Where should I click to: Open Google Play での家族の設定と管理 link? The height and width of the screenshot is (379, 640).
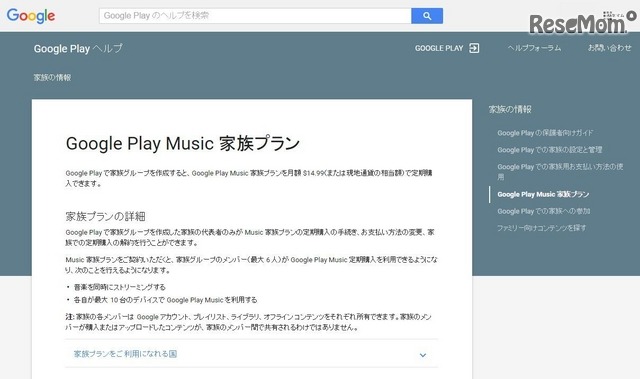[x=549, y=150]
